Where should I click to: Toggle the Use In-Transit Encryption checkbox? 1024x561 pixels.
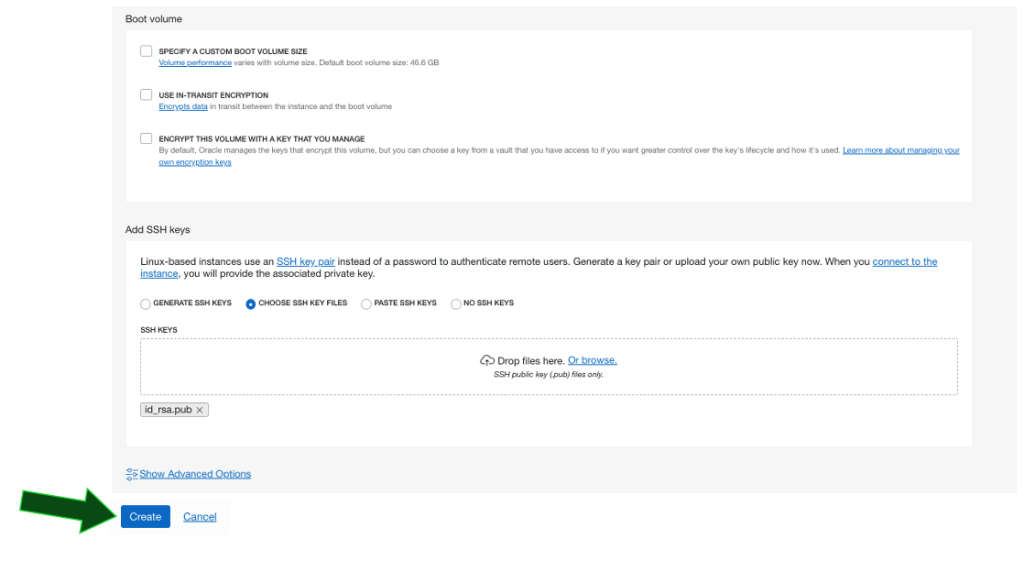tap(146, 95)
